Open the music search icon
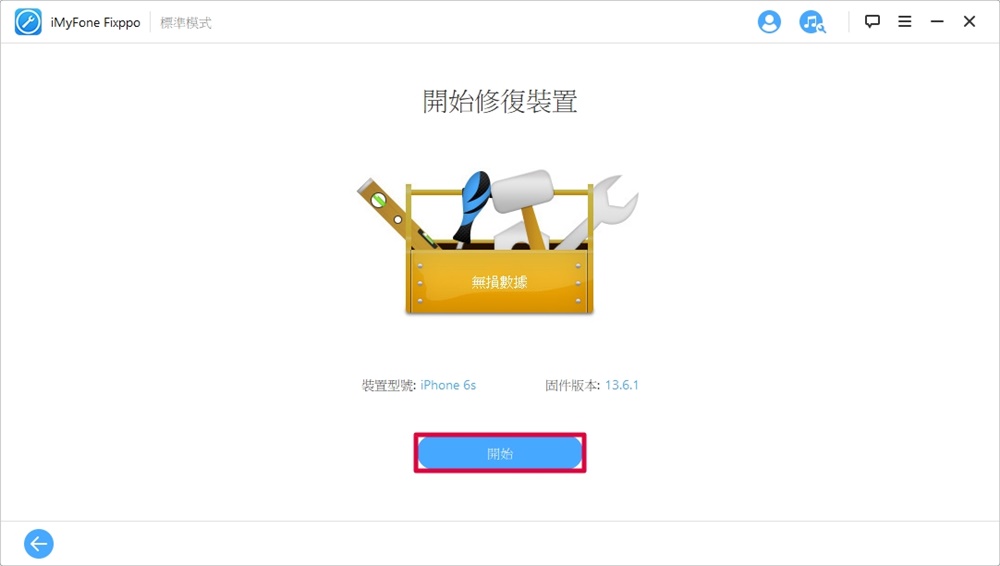 coord(812,22)
